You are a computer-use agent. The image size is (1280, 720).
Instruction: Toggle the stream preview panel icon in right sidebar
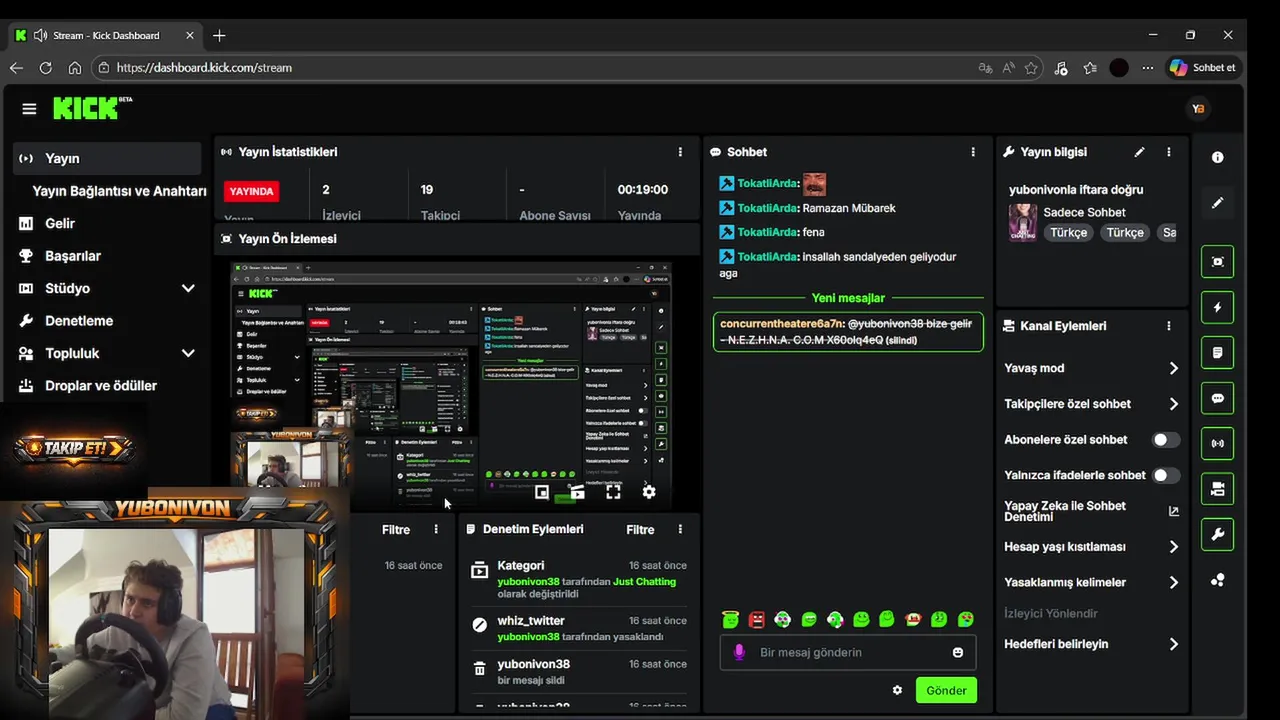click(x=1217, y=261)
